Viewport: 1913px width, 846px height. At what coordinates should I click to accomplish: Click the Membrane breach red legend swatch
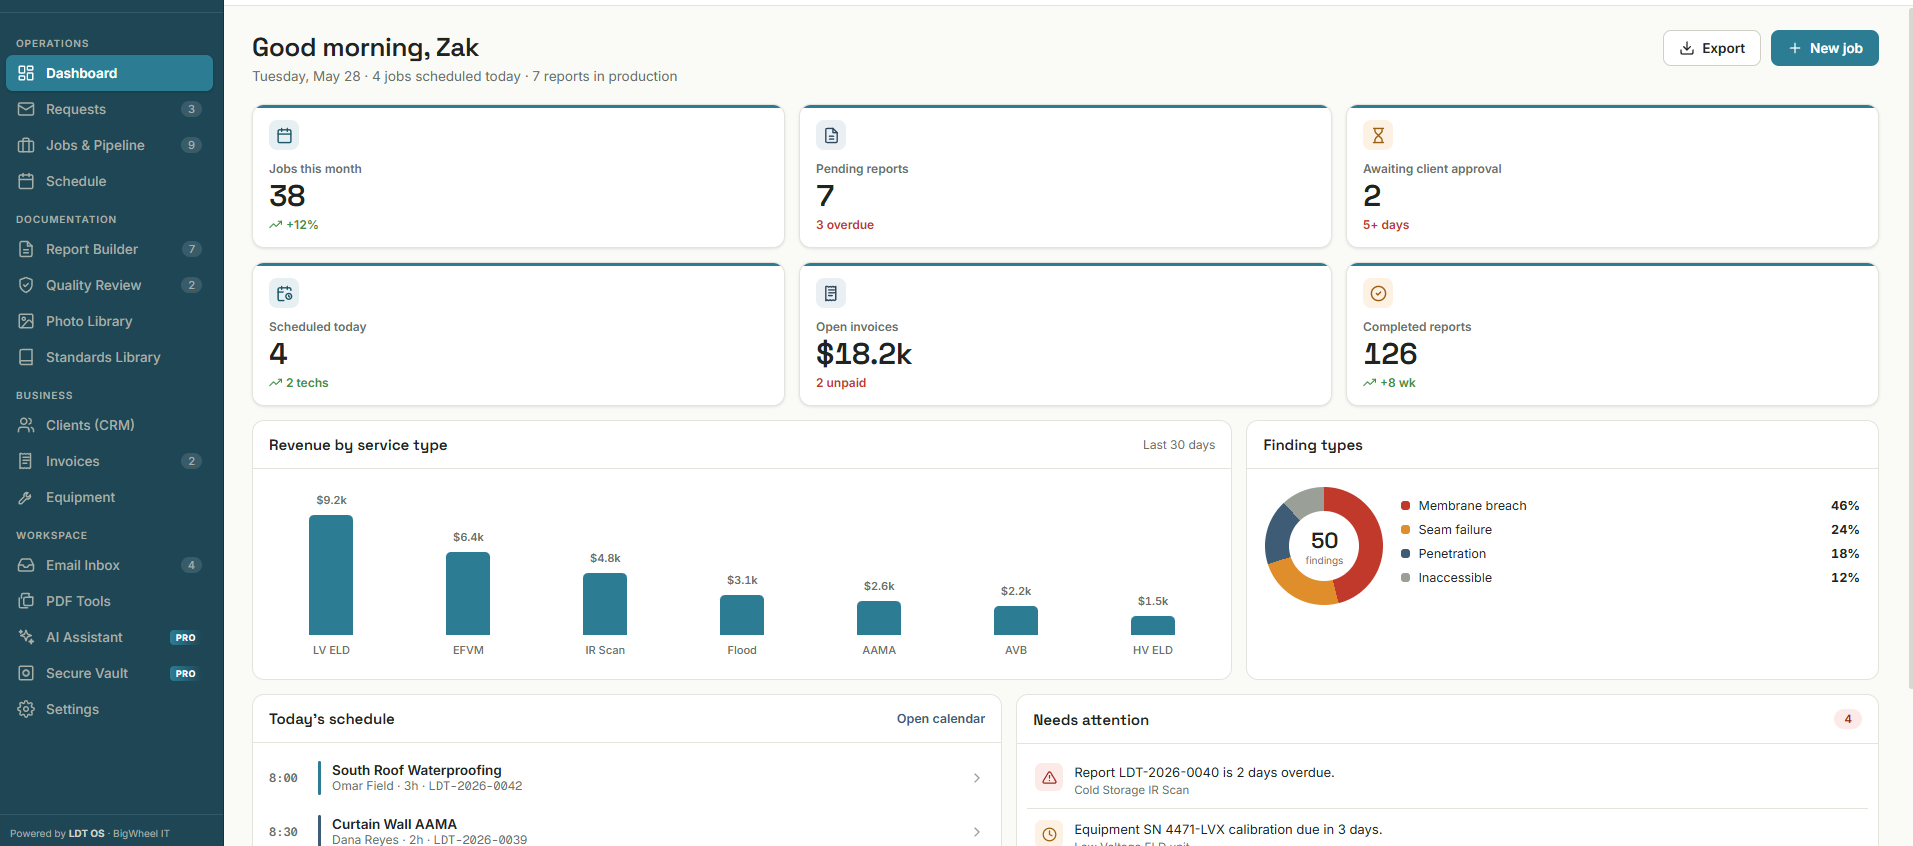[x=1406, y=506]
